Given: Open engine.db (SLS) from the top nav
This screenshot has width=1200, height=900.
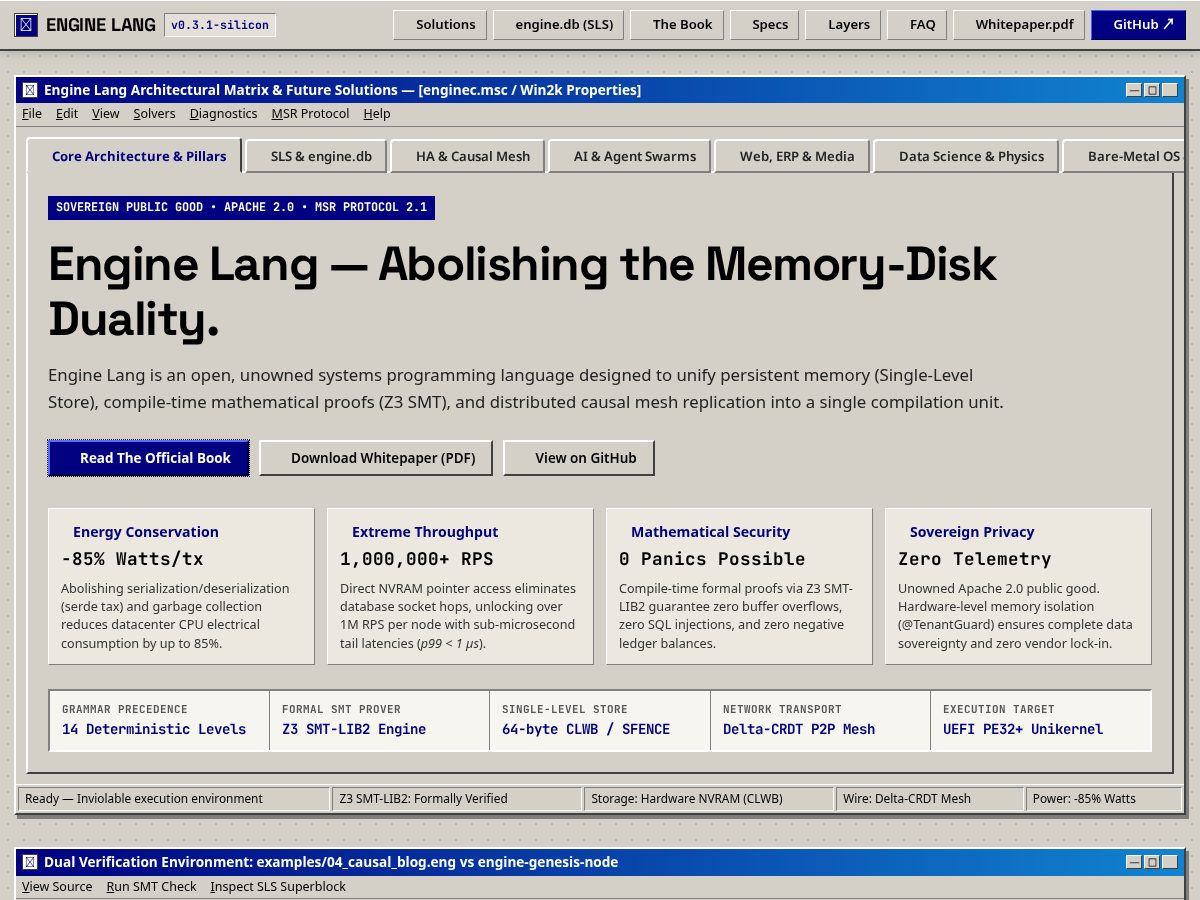Looking at the screenshot, I should [559, 24].
